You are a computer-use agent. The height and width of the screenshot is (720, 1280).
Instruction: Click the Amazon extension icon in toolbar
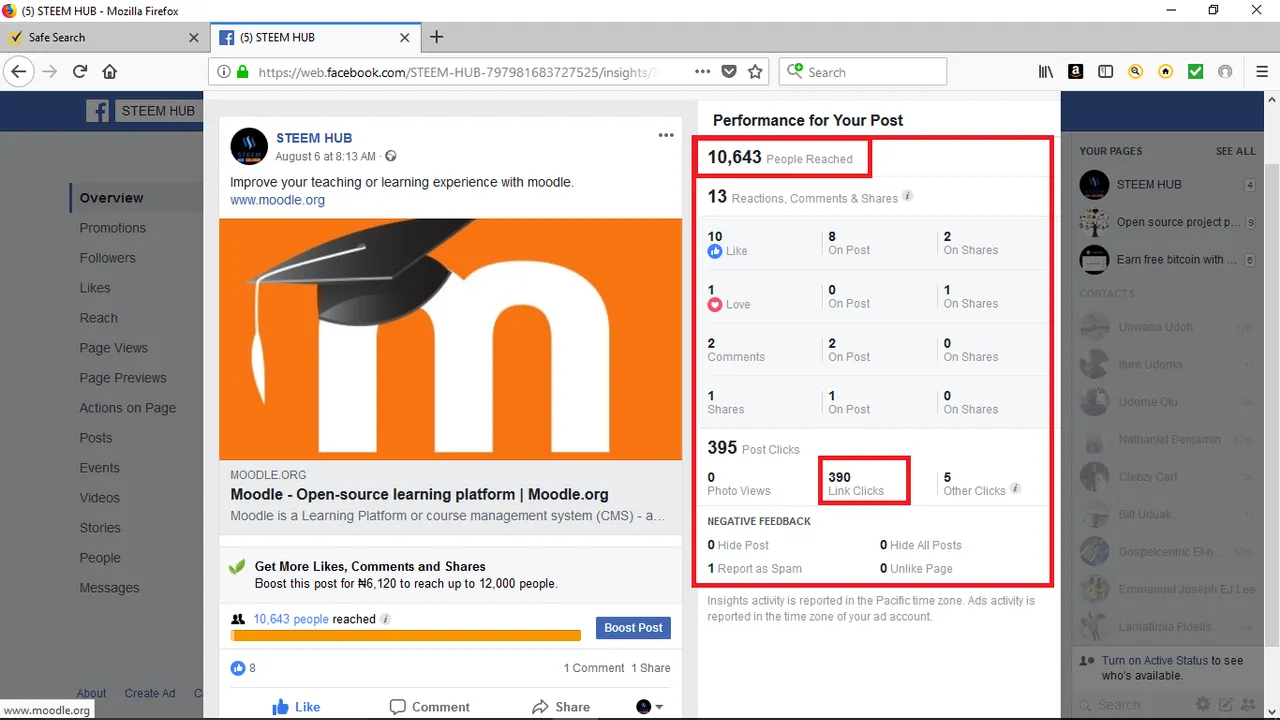tap(1076, 72)
